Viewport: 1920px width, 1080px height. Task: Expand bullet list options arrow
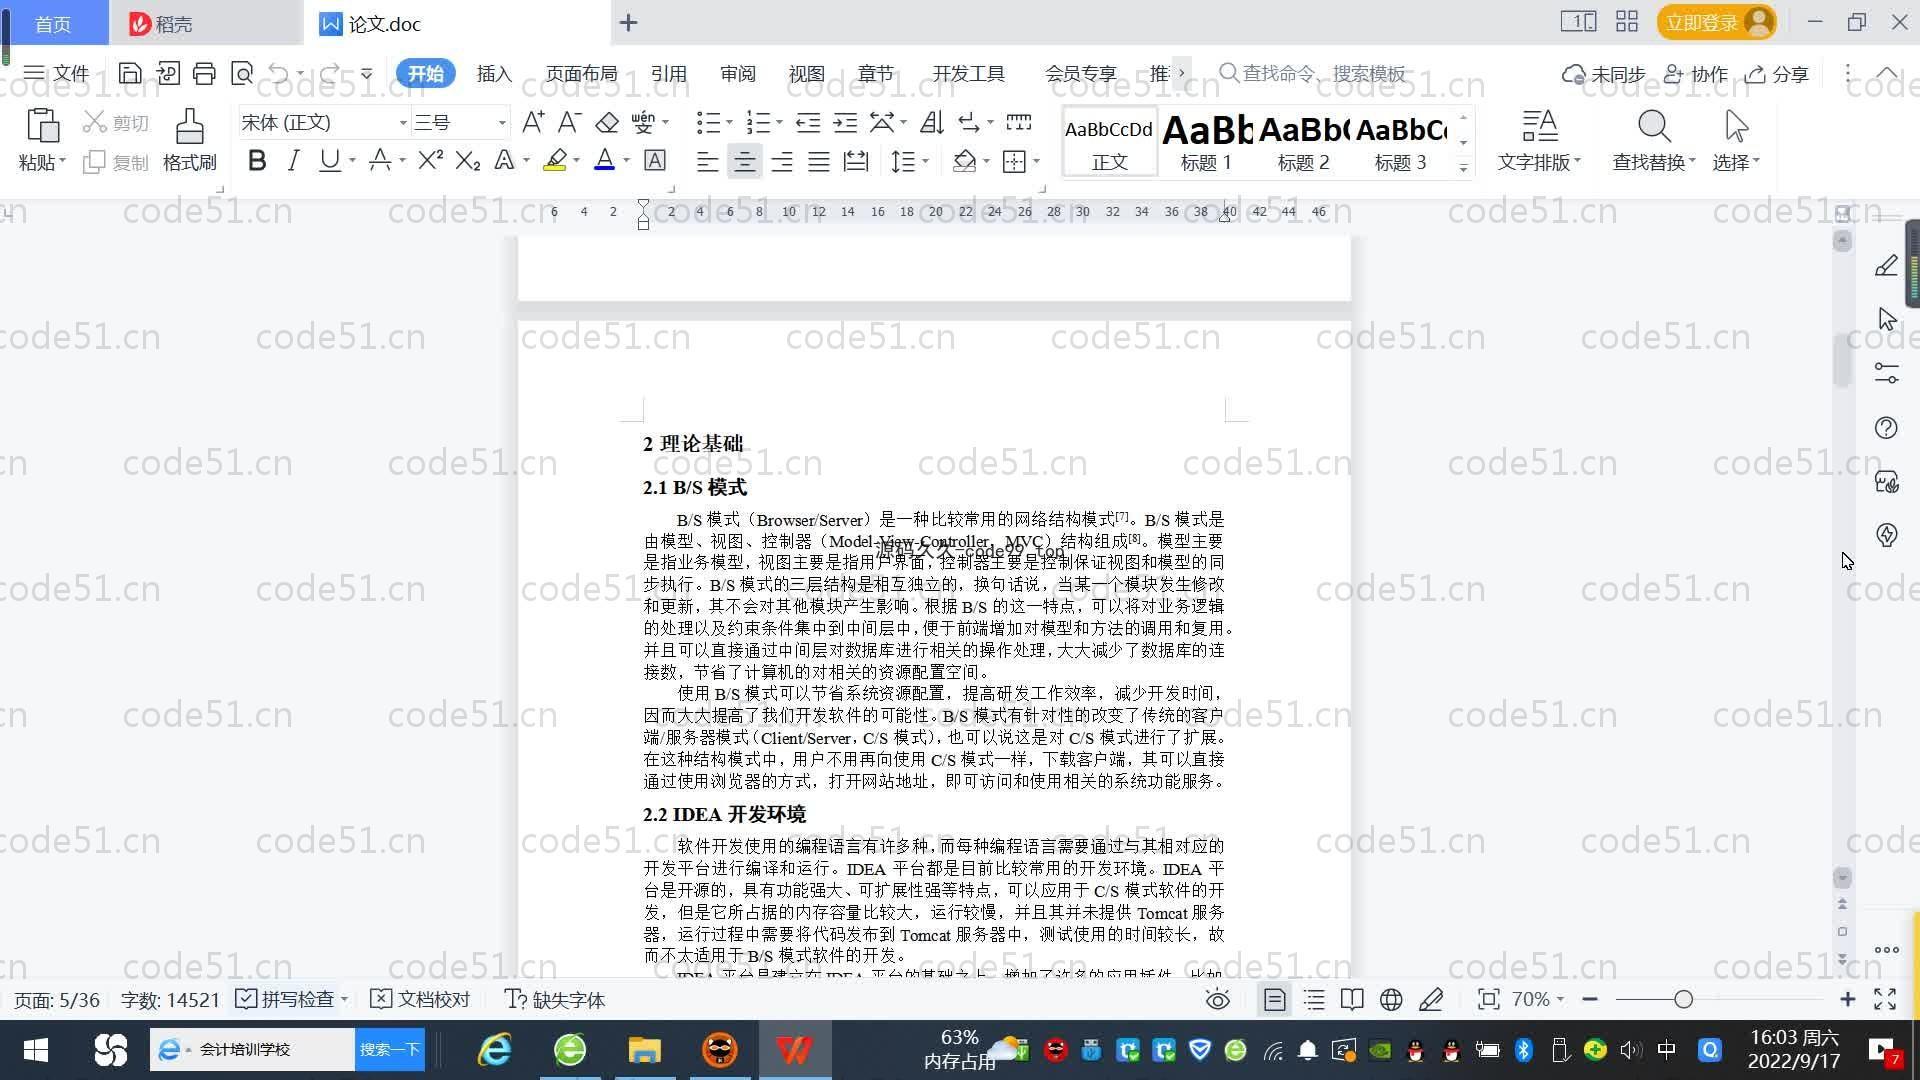pyautogui.click(x=729, y=122)
